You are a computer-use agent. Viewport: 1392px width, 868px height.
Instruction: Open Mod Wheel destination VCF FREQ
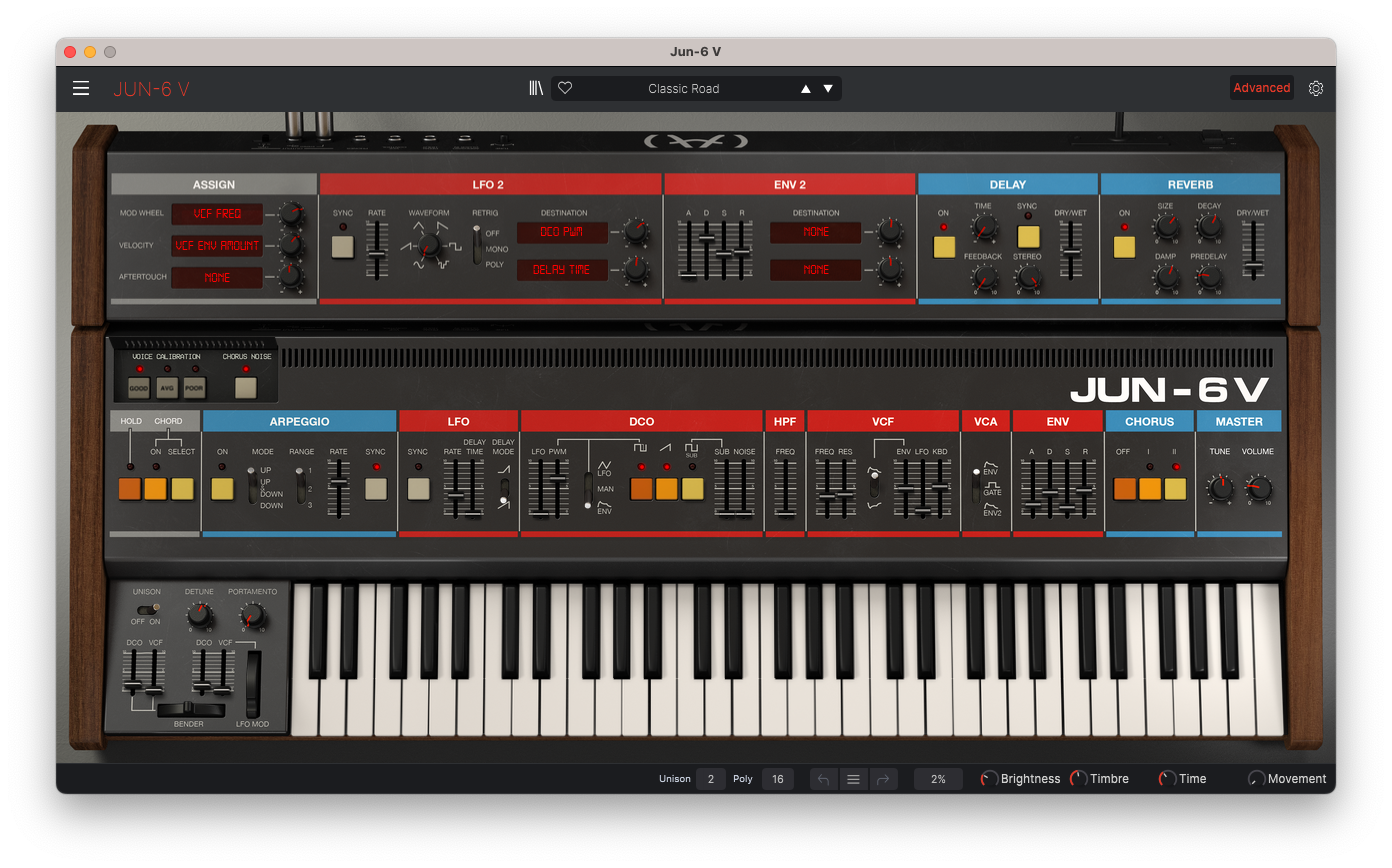[217, 214]
